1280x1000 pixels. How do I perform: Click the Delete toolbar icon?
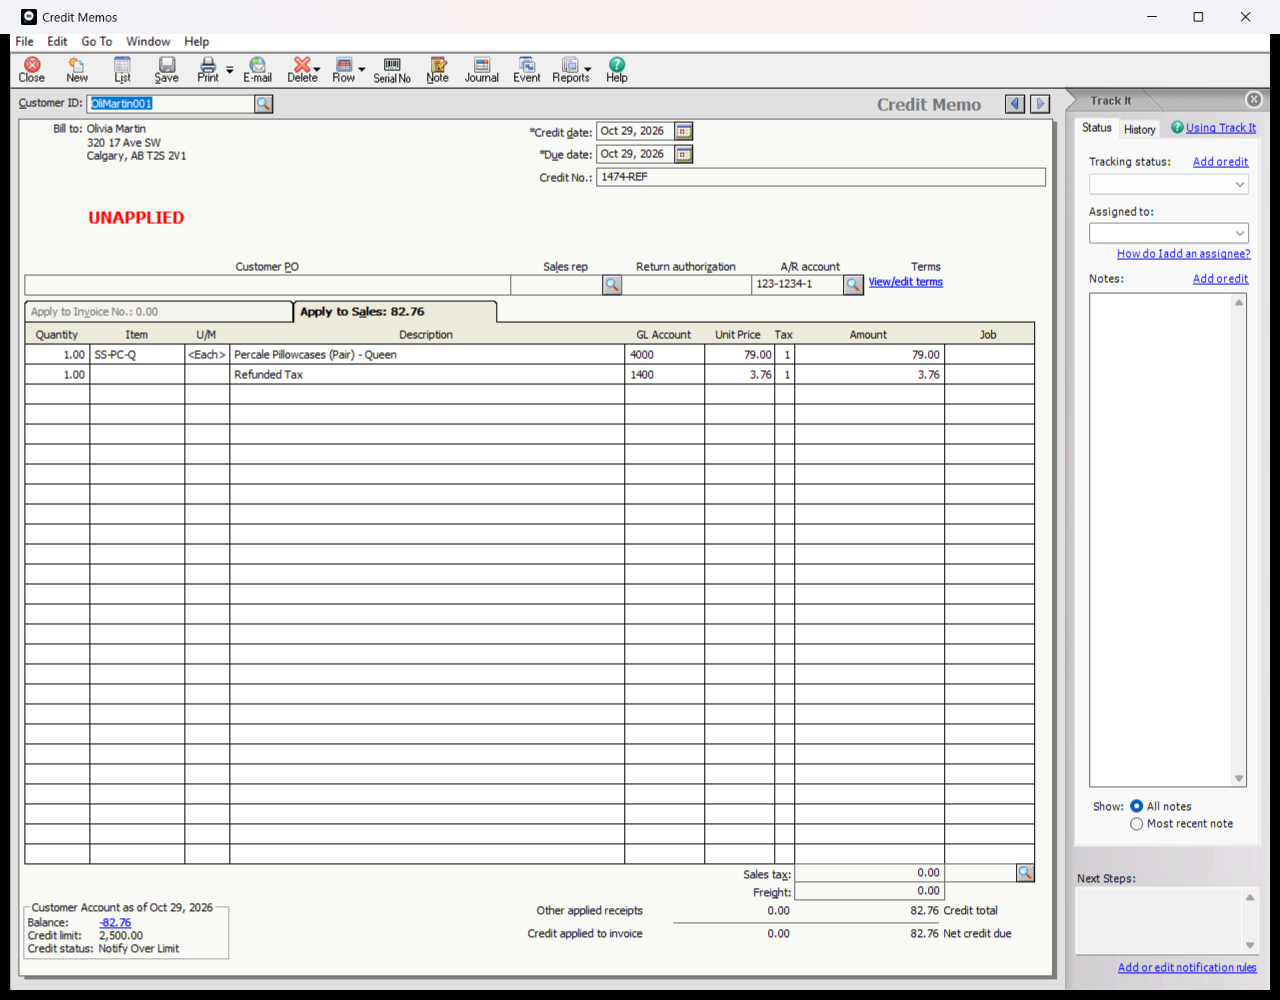click(x=301, y=70)
